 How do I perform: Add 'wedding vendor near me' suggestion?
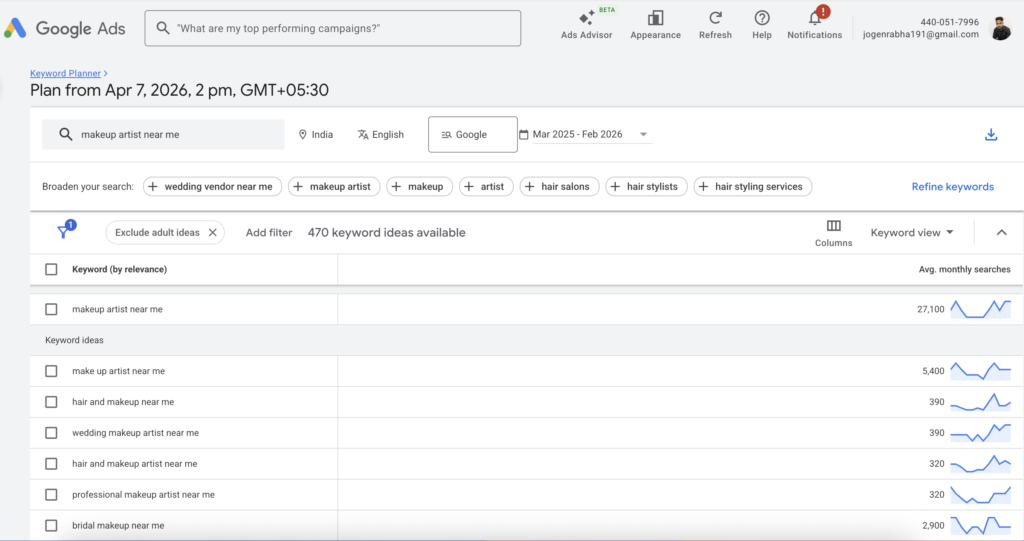(x=212, y=187)
